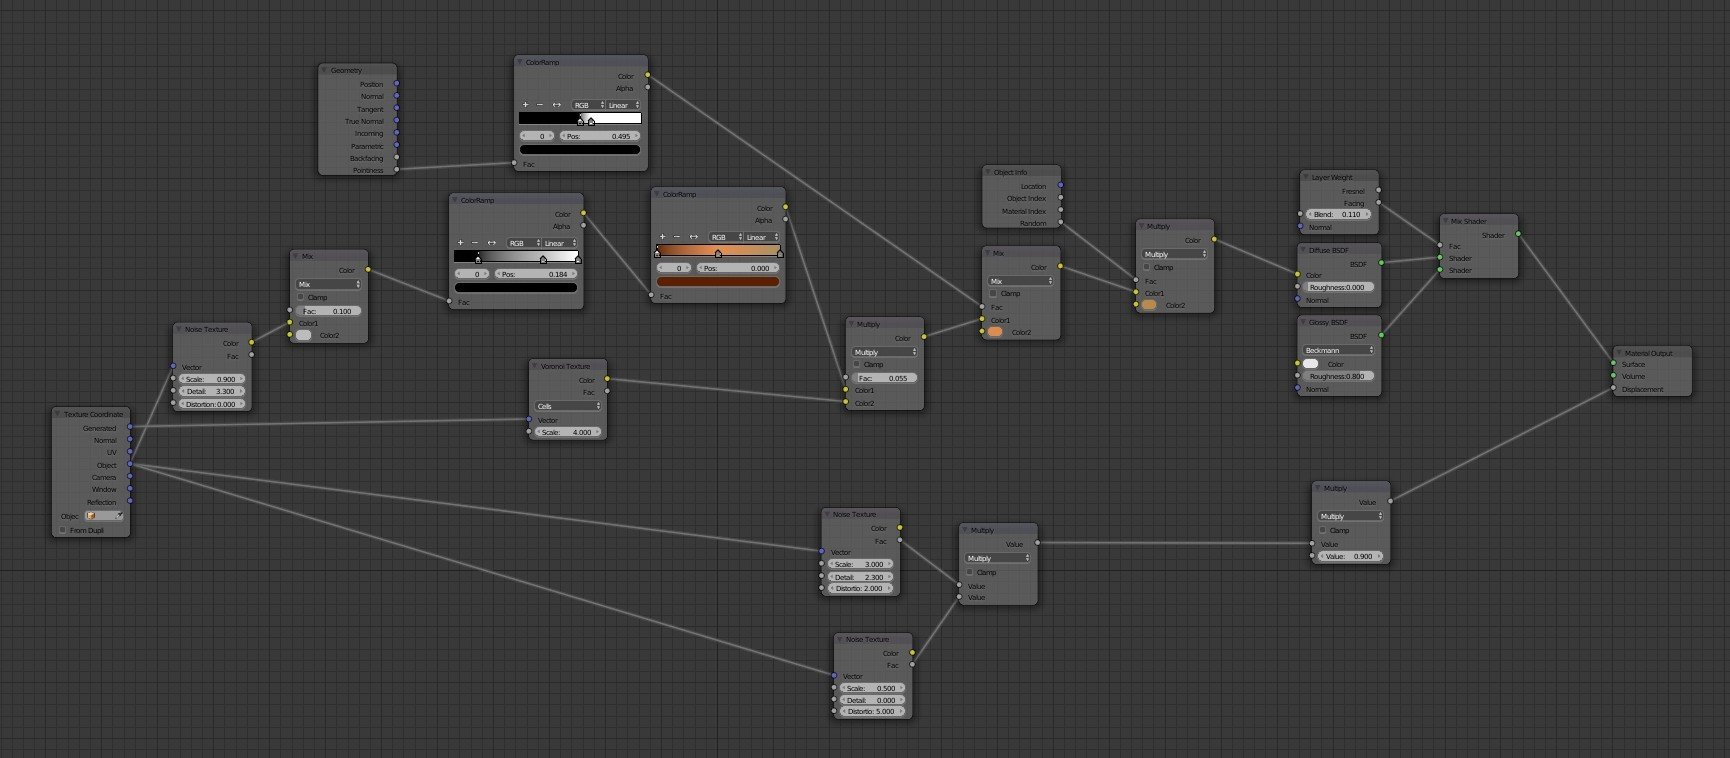Open the RGB dropdown in ColorRamp with Pos 0.495

(x=587, y=105)
